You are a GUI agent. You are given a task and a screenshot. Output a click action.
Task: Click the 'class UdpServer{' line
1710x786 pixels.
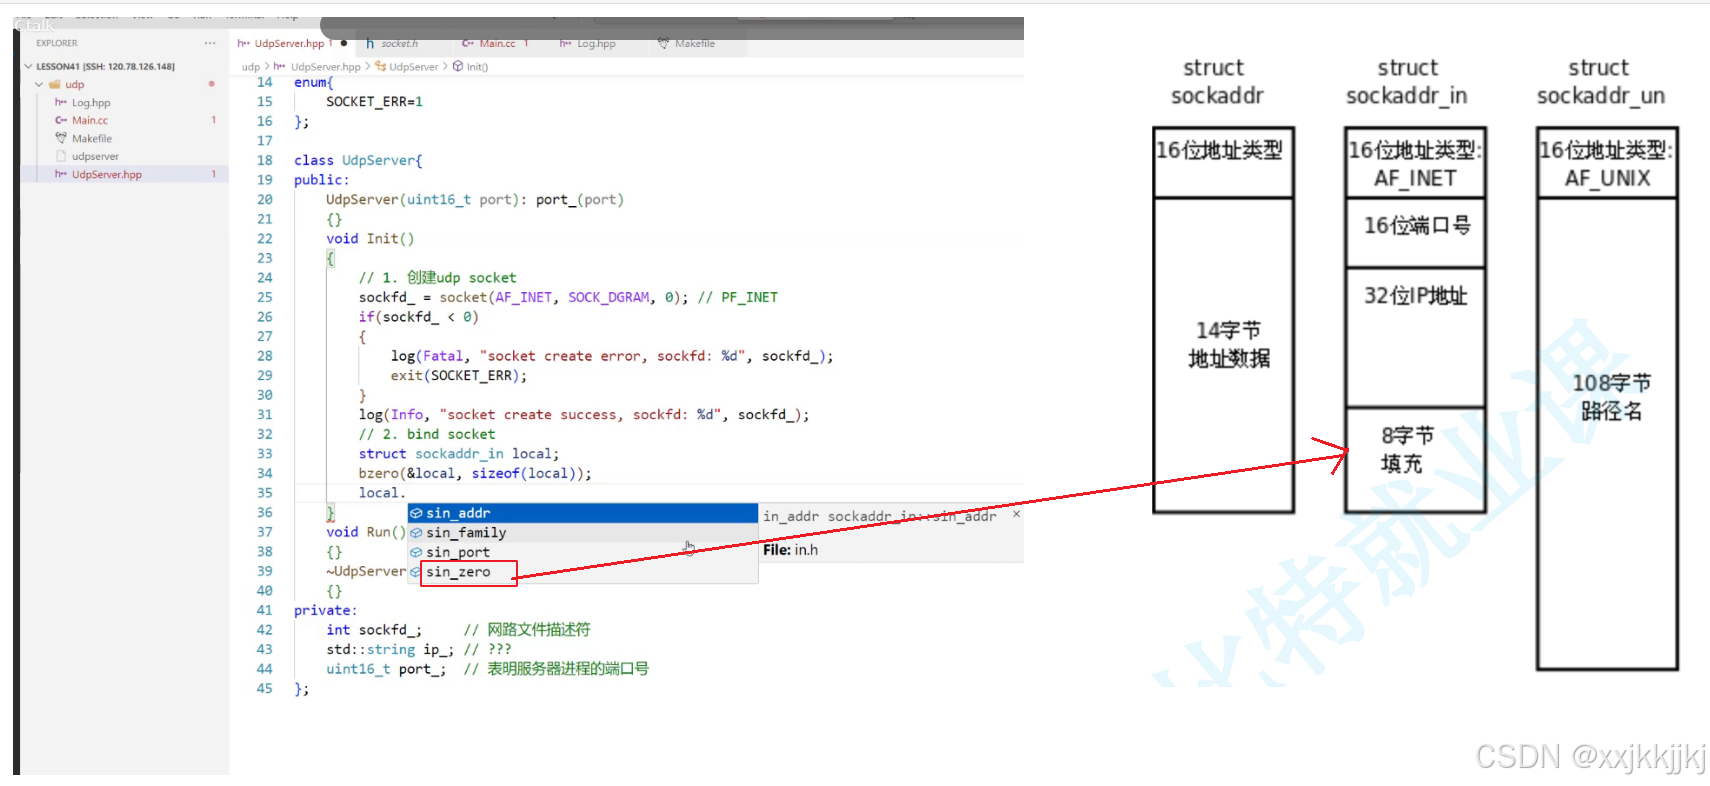358,160
